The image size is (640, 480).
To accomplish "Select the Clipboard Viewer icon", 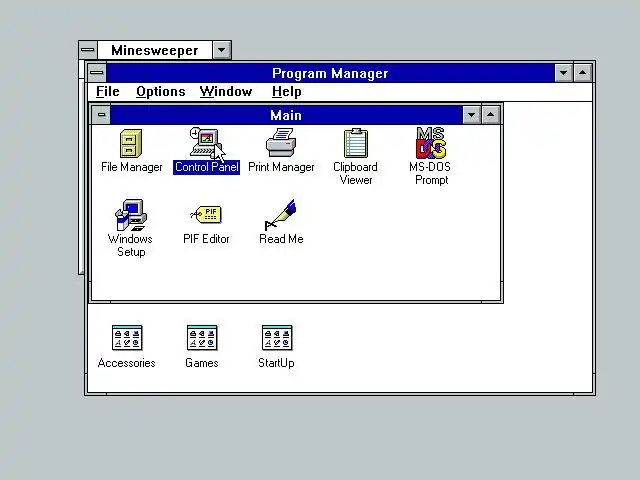I will point(356,143).
